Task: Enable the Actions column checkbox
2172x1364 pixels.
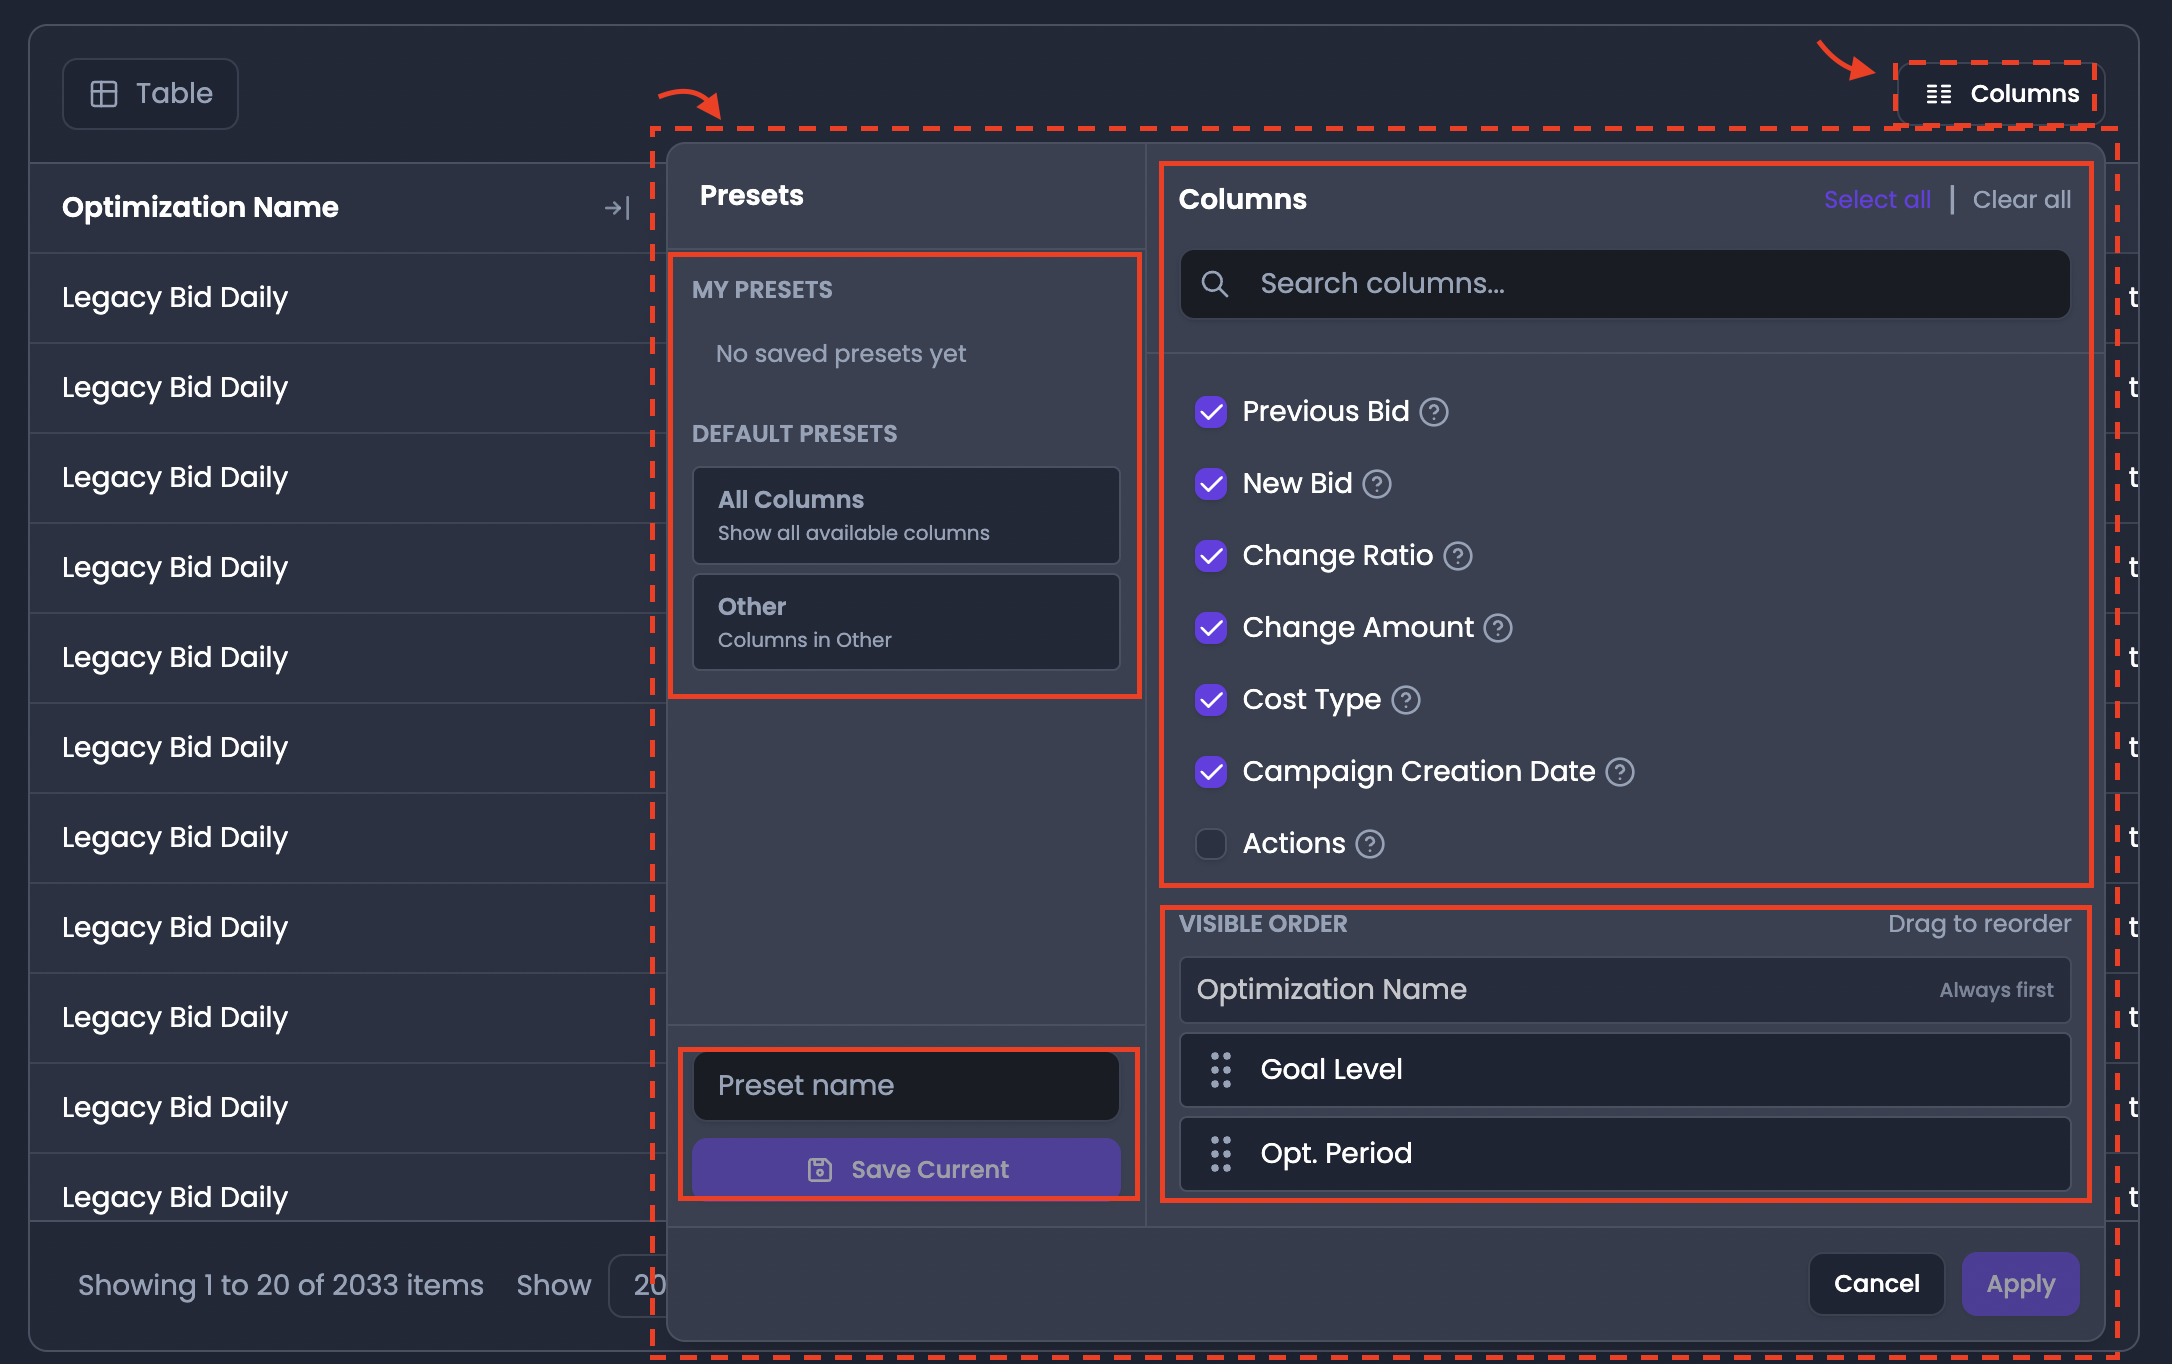Action: pyautogui.click(x=1211, y=844)
